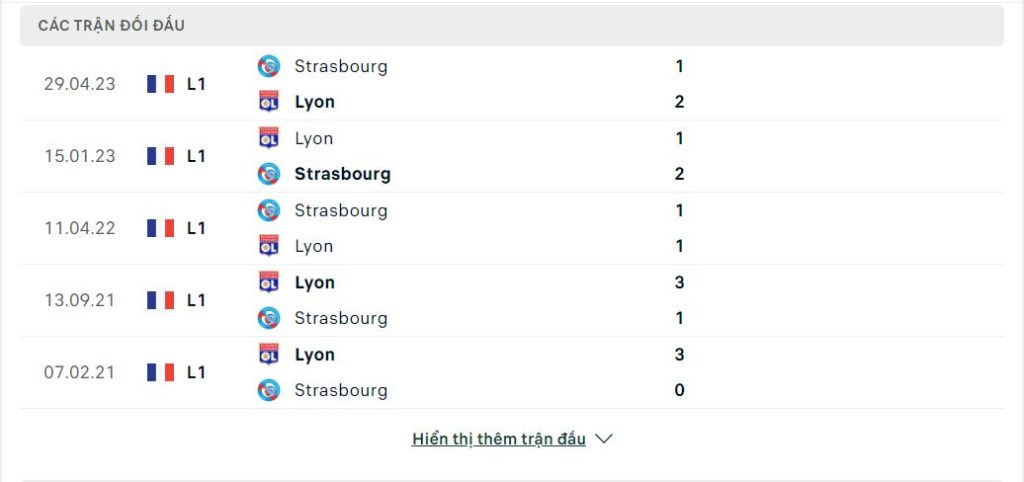
Task: Click bold Lyon name in 07.02.21 match
Action: 315,355
